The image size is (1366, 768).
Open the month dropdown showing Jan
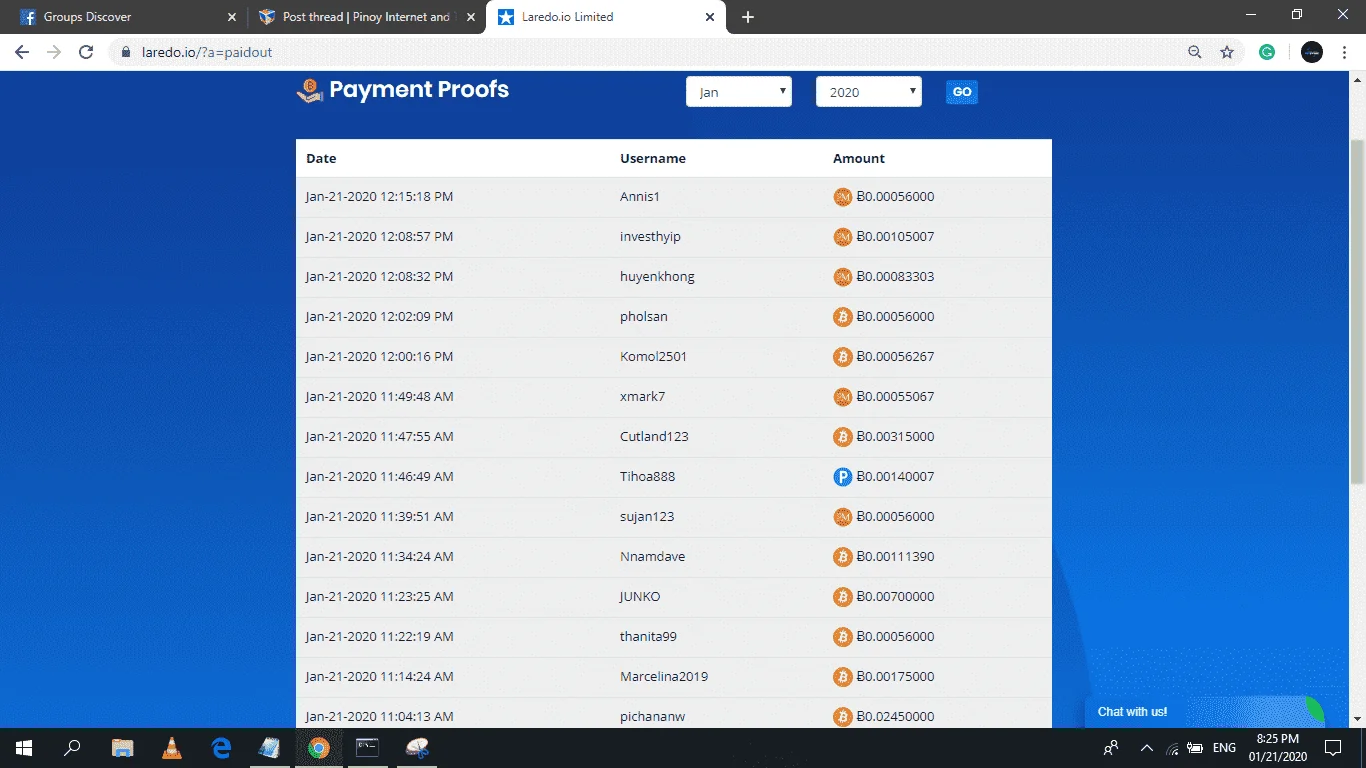click(739, 92)
